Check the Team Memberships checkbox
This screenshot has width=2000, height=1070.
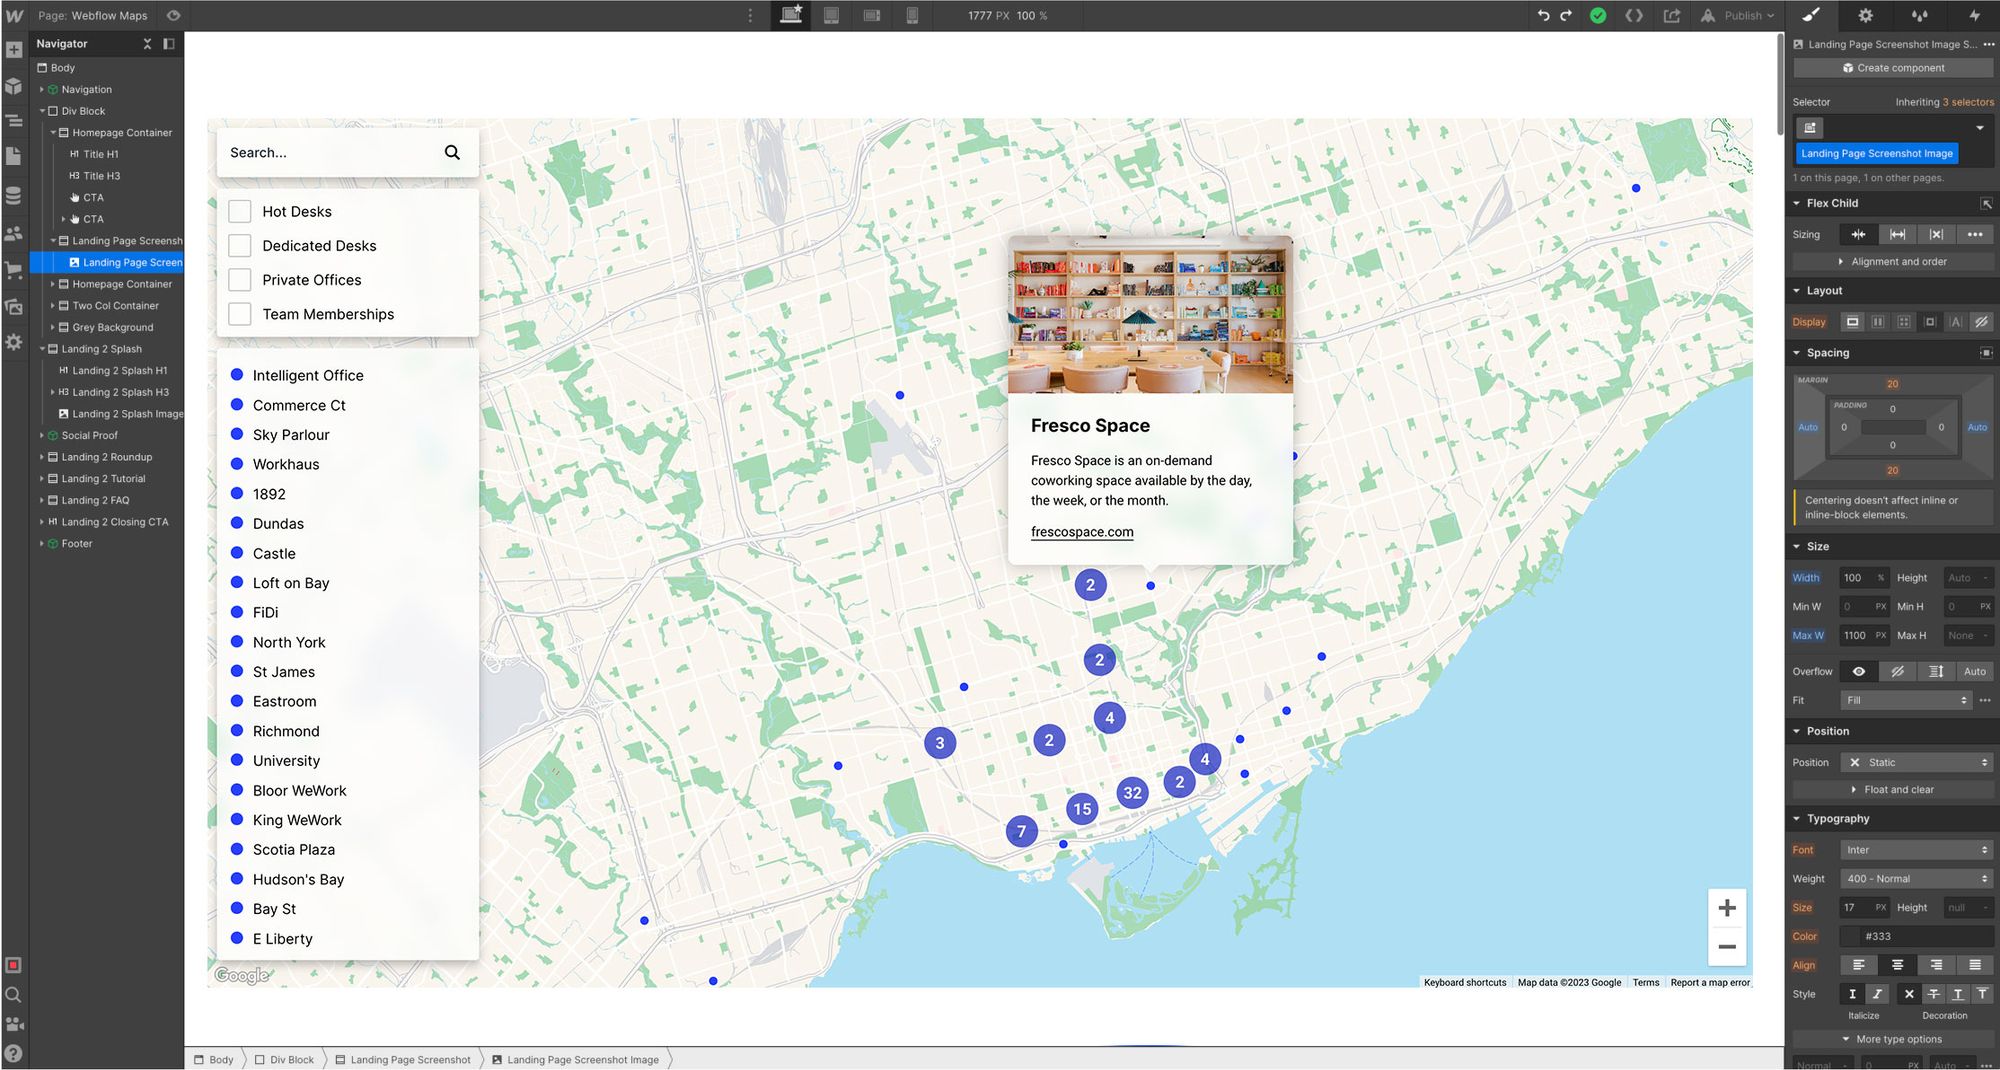coord(239,313)
